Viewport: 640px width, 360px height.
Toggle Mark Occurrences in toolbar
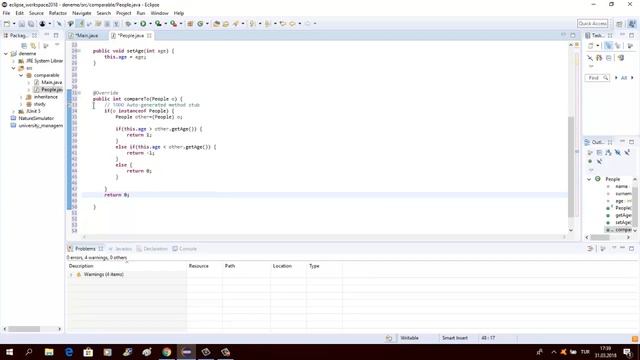point(81,24)
